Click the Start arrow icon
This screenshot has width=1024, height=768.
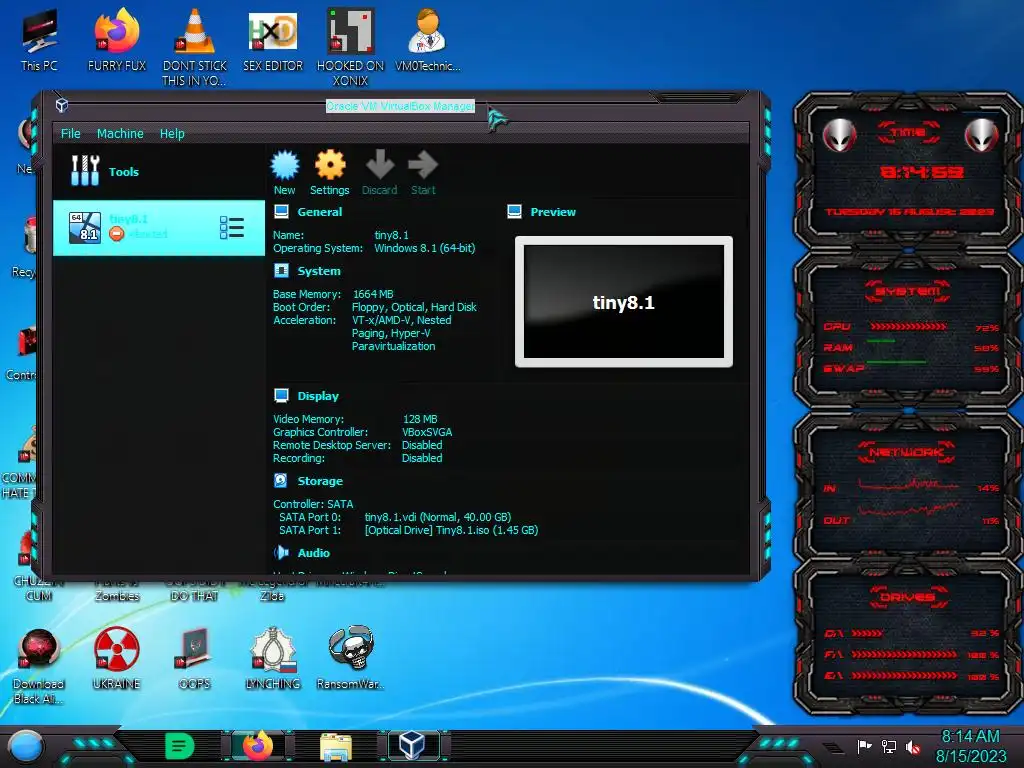(423, 172)
